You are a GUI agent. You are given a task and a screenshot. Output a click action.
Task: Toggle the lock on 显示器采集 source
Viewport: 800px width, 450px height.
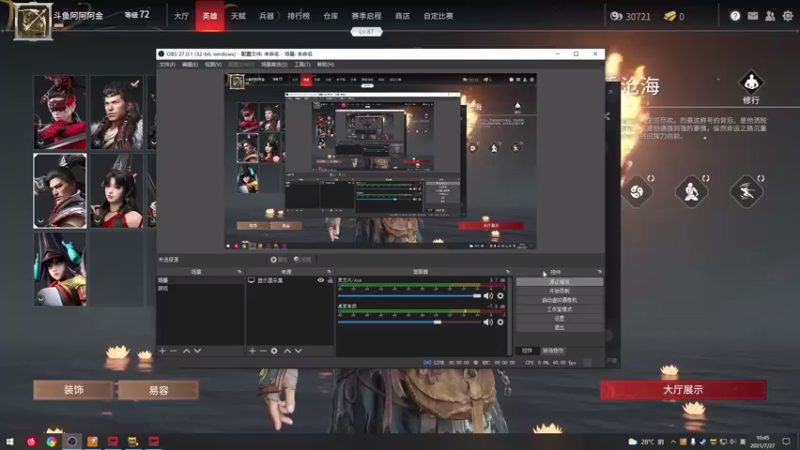pos(330,280)
